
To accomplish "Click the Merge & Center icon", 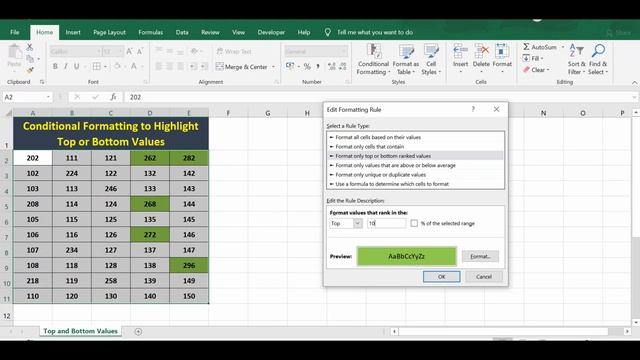I will point(220,66).
